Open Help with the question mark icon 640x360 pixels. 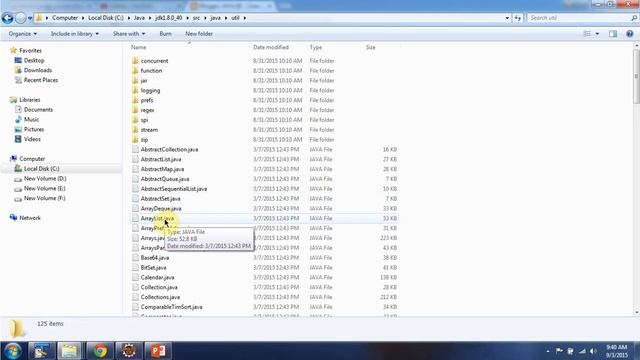click(x=629, y=34)
